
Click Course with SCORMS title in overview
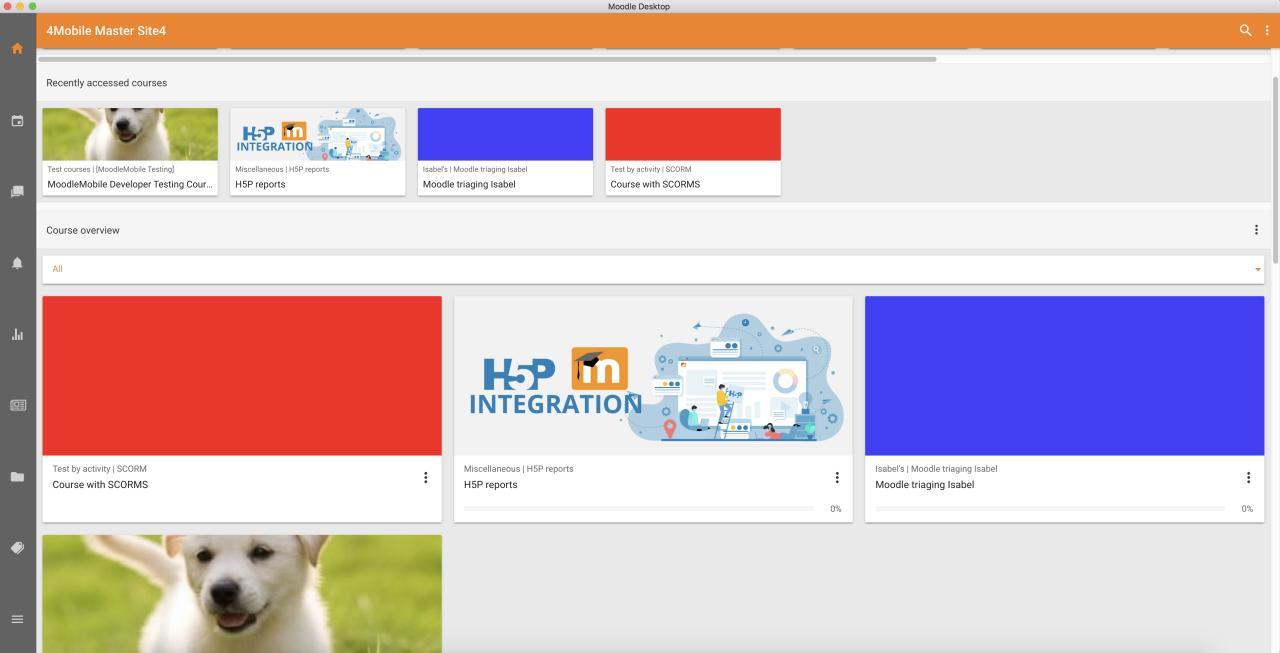click(100, 485)
